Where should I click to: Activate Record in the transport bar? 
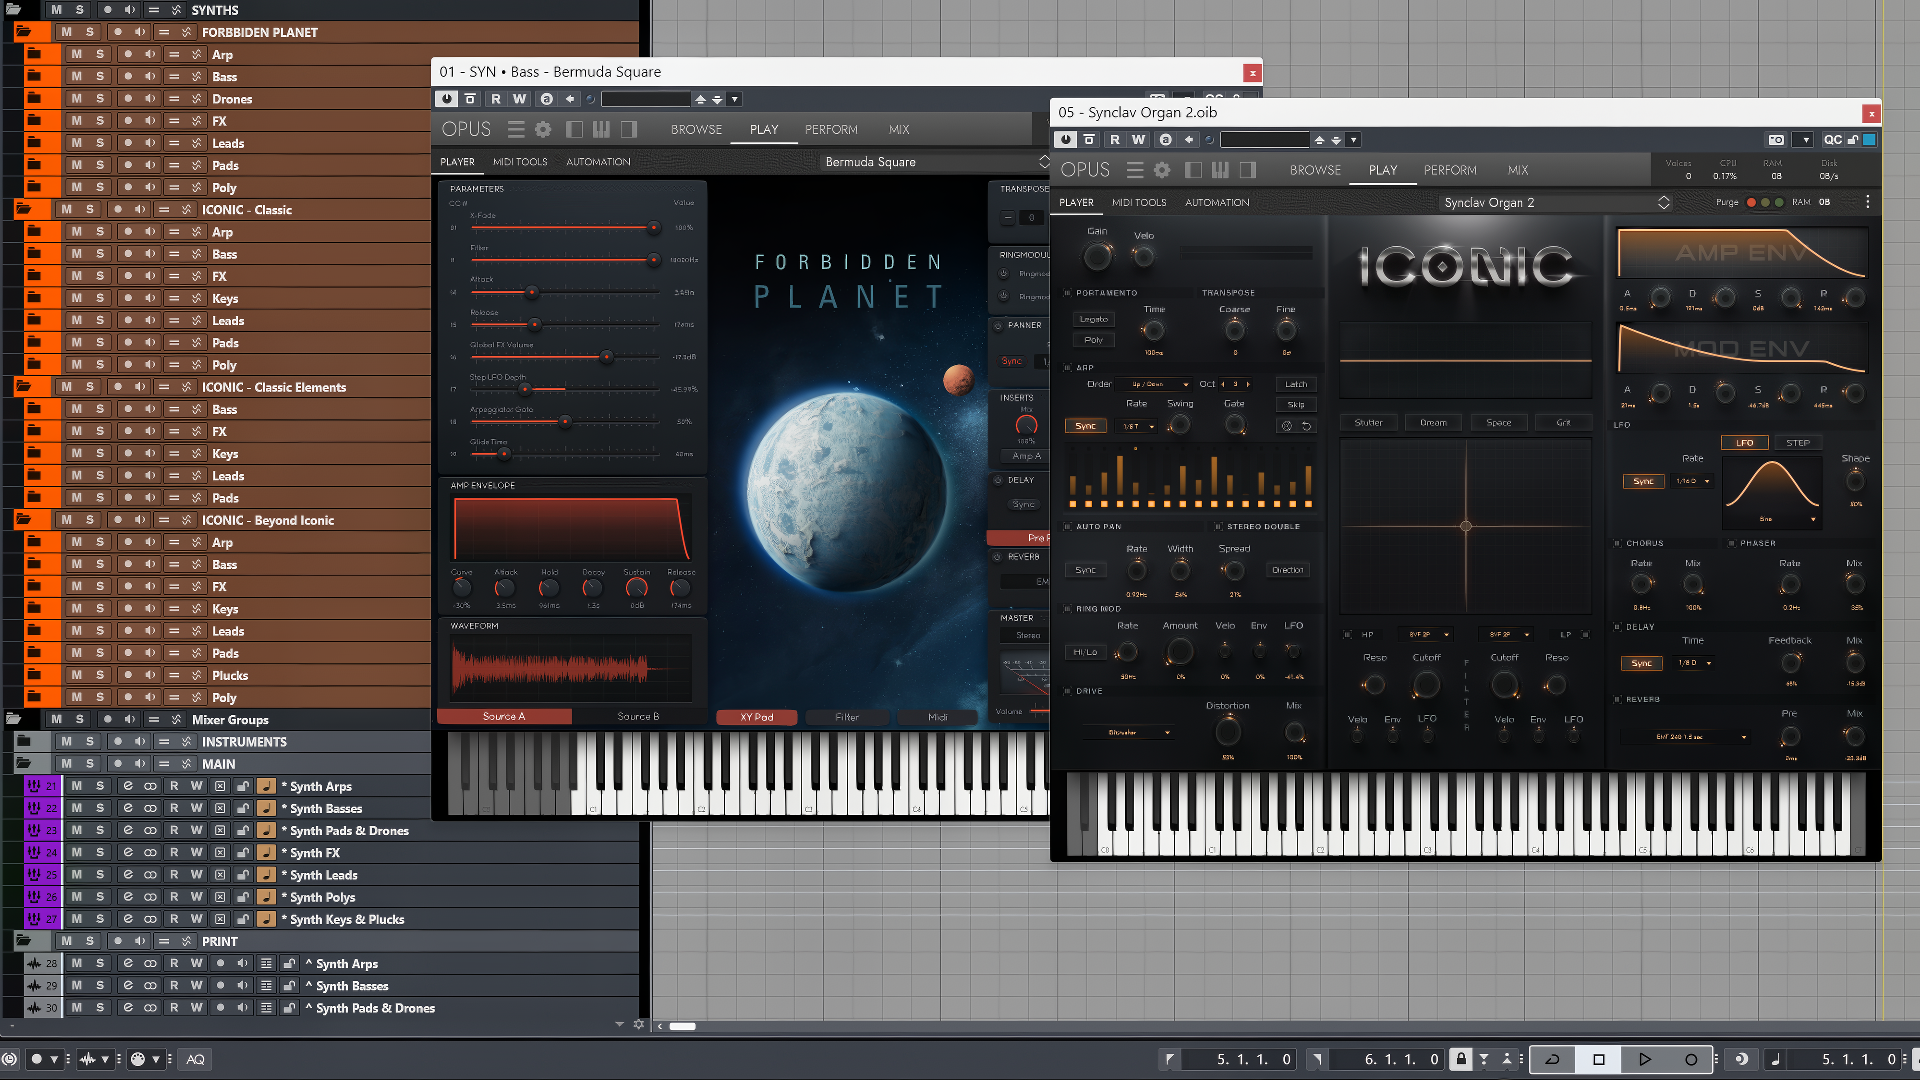1691,1059
